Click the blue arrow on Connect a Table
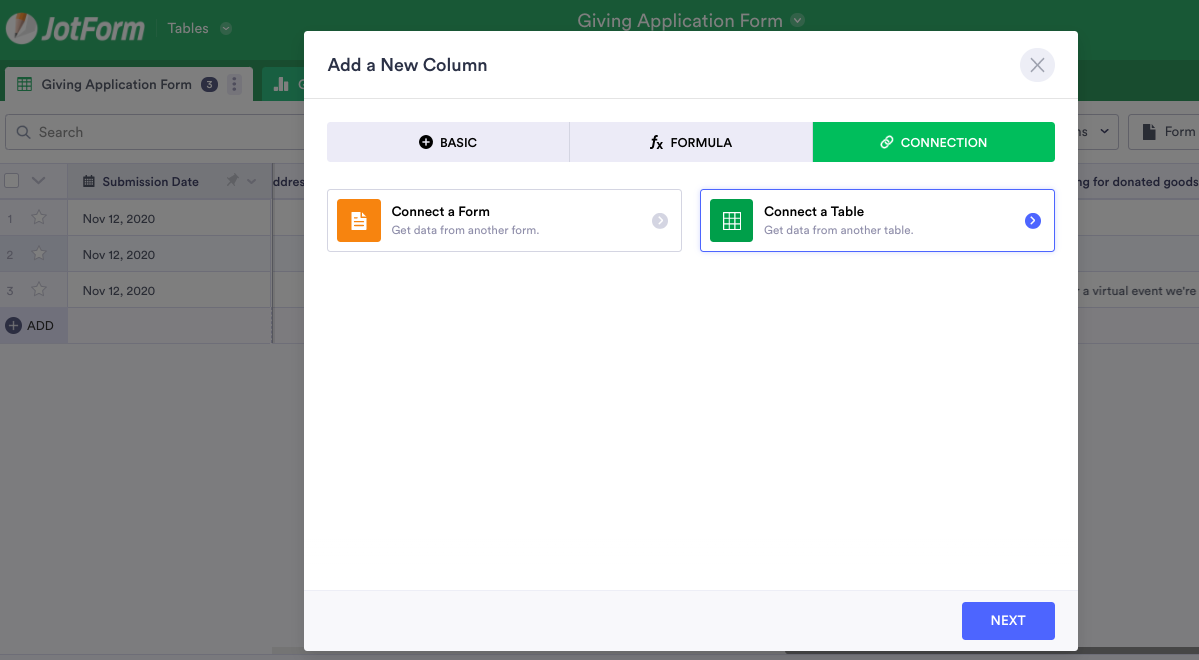Screen dimensions: 1199x660 point(1033,221)
